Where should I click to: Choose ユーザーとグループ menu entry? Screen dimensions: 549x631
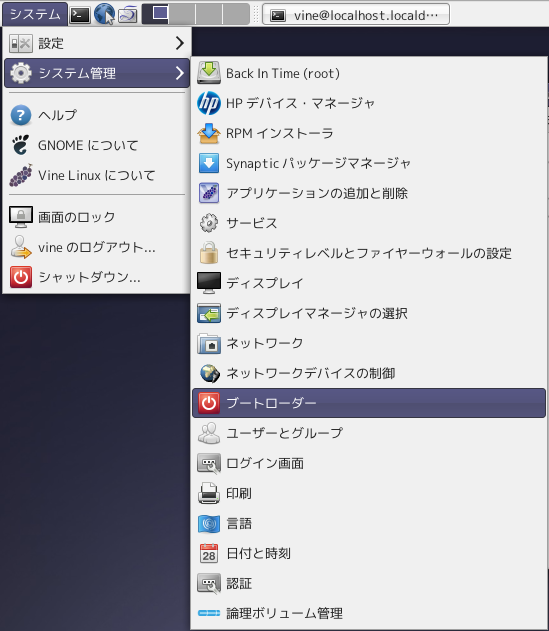pyautogui.click(x=369, y=433)
